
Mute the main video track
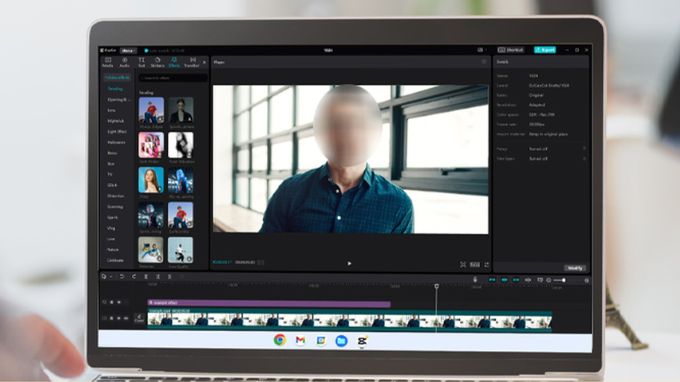click(126, 318)
